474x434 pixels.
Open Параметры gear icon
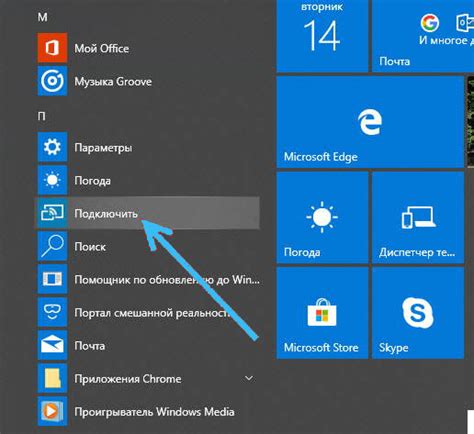(52, 147)
